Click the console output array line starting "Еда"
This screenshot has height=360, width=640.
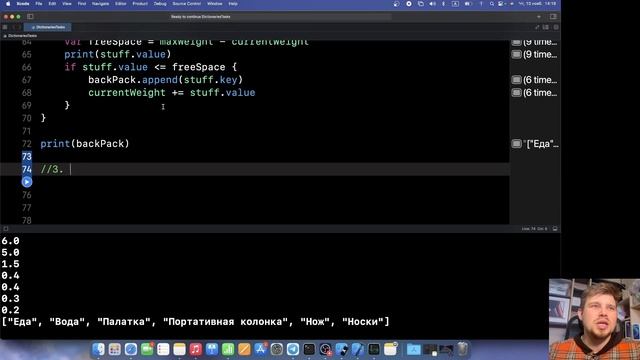coord(196,322)
